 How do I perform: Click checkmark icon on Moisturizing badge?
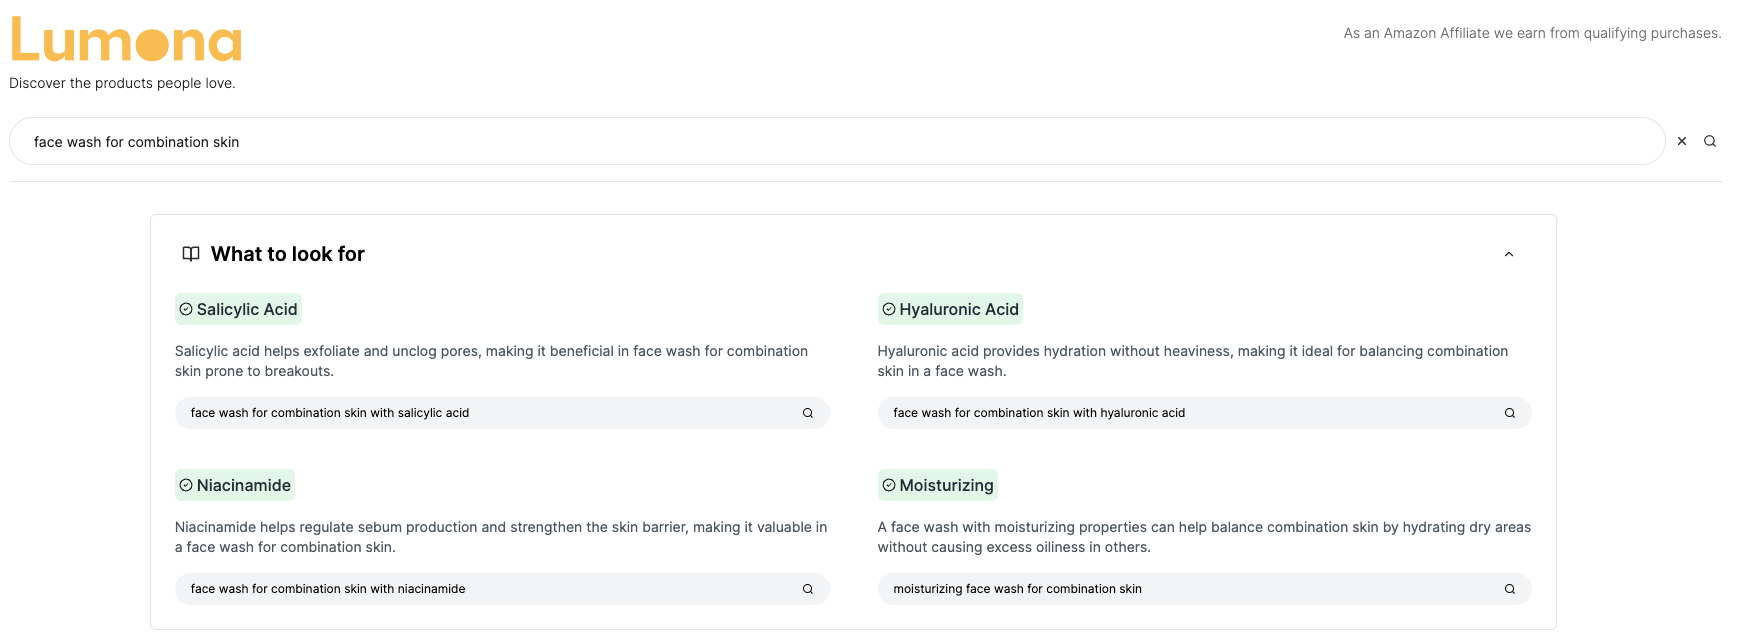pos(889,485)
